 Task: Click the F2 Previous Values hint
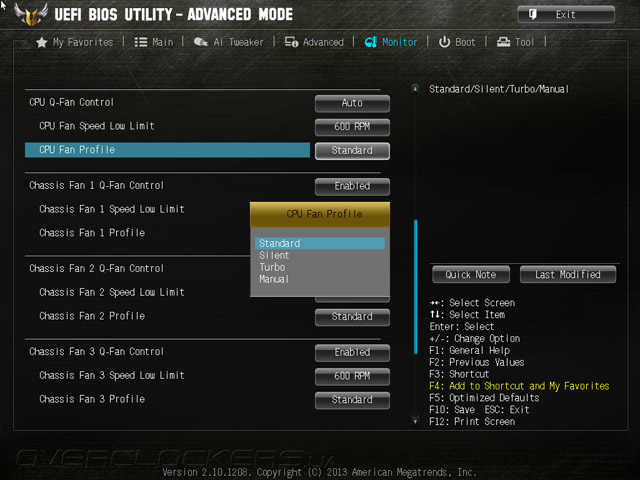pos(476,362)
